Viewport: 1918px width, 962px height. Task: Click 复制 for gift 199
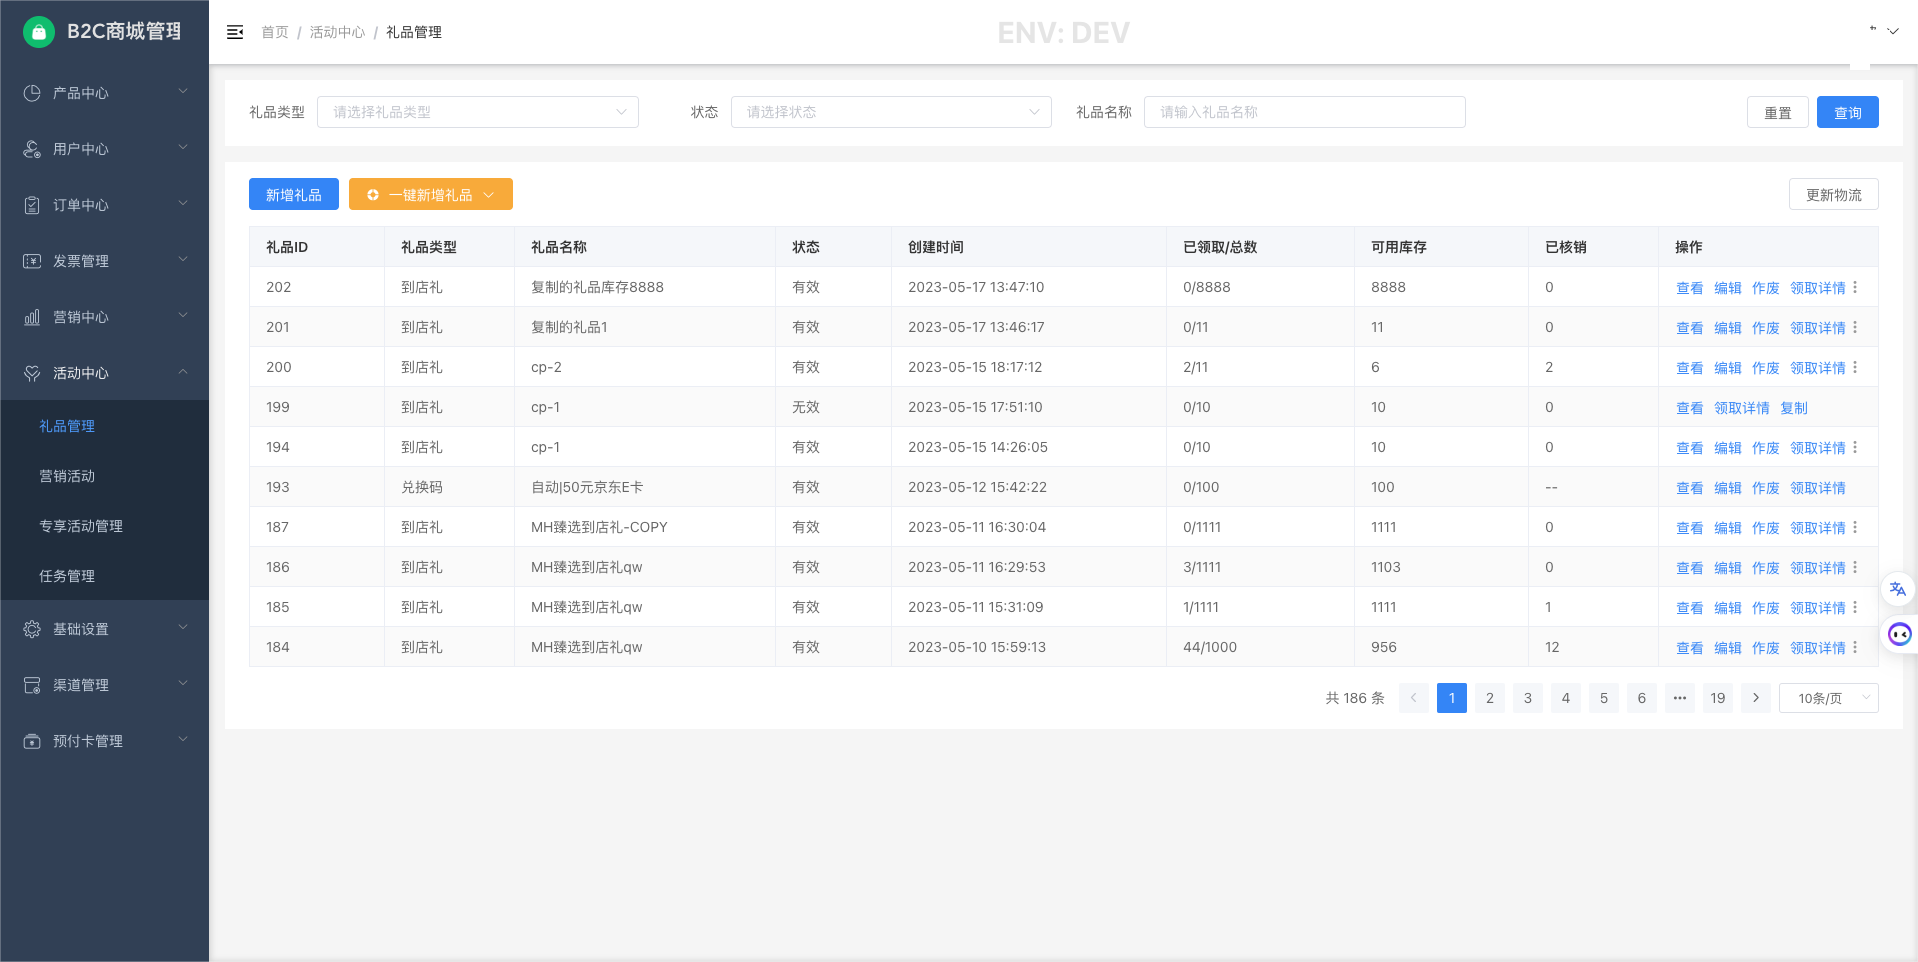point(1794,408)
